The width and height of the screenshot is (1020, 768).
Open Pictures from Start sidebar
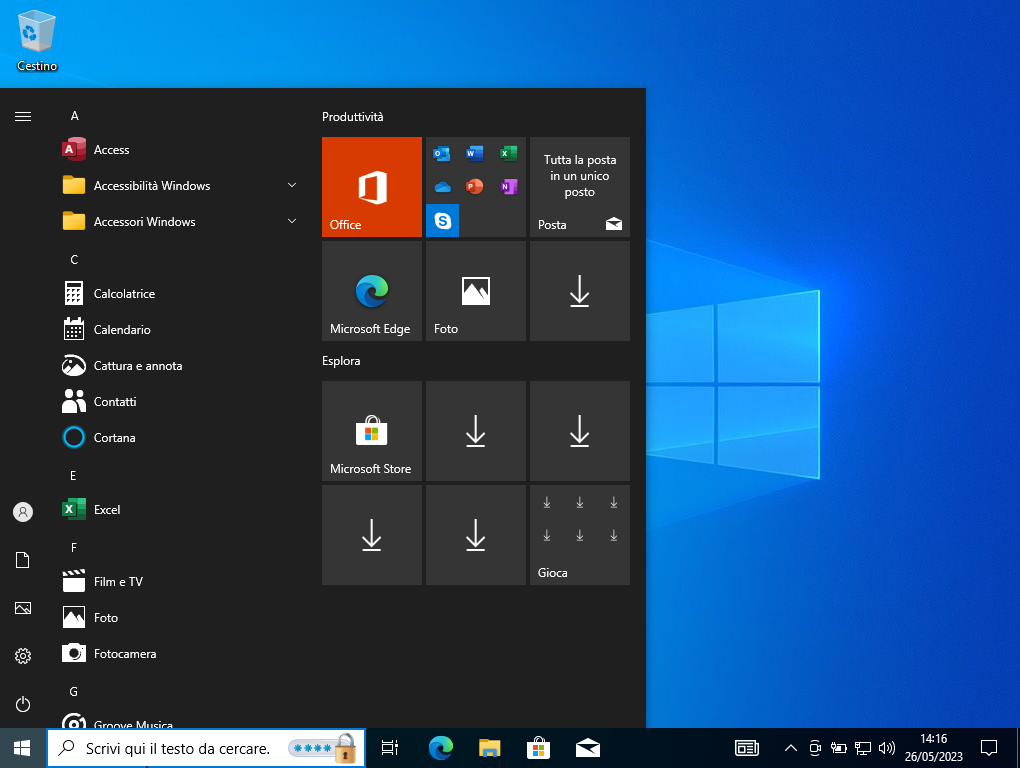23,608
